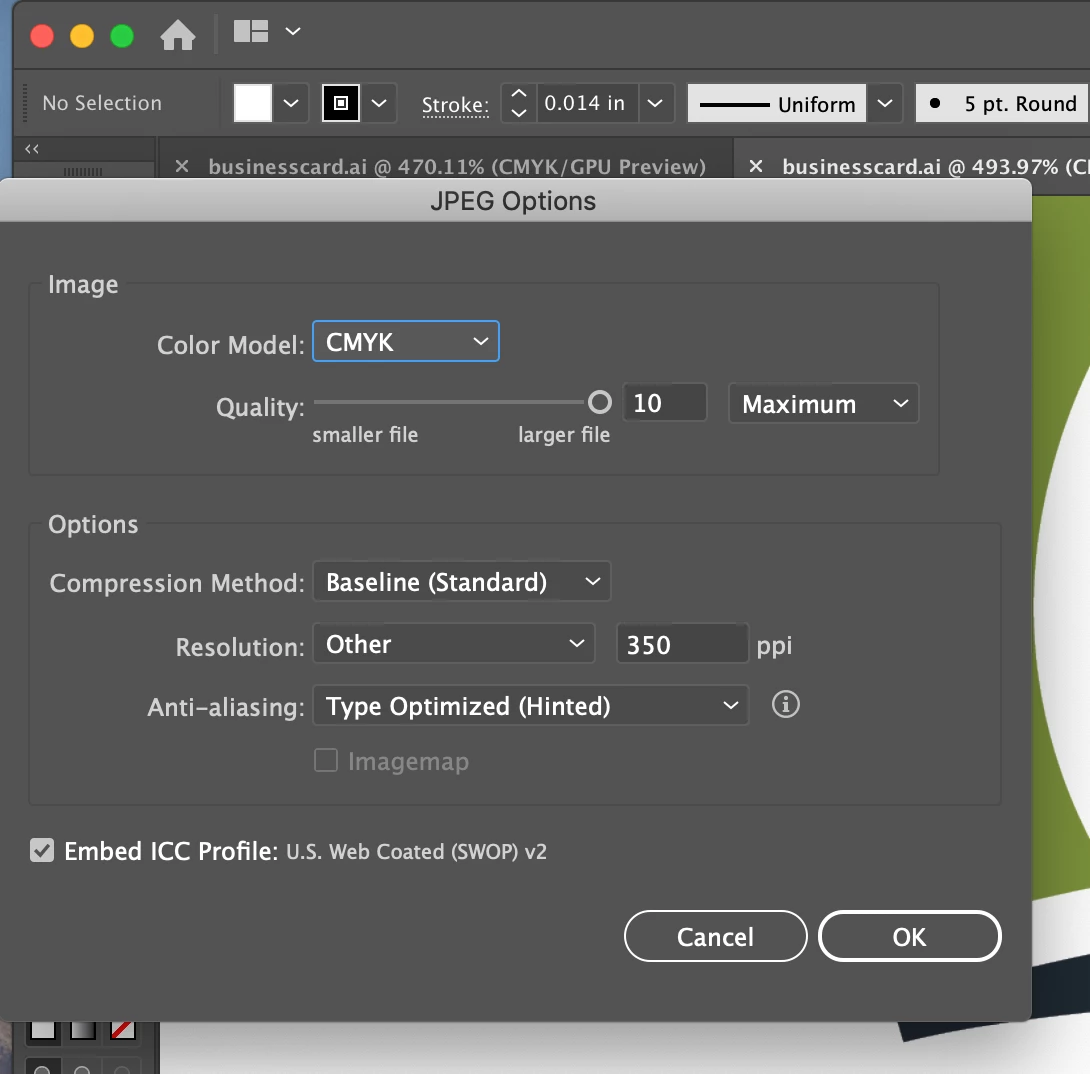1090x1074 pixels.
Task: Open the arrange documents layout icon
Action: pos(250,31)
